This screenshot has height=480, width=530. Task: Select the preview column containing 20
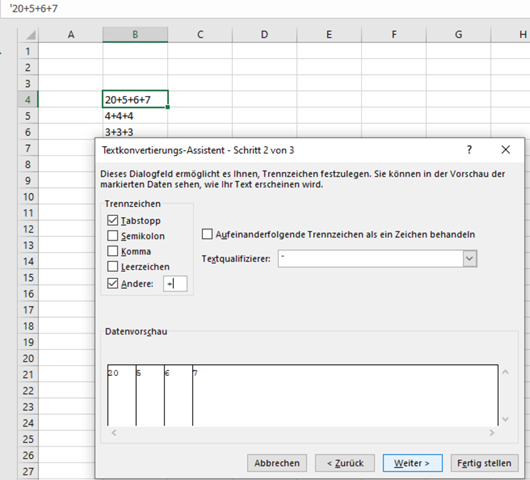(122, 395)
